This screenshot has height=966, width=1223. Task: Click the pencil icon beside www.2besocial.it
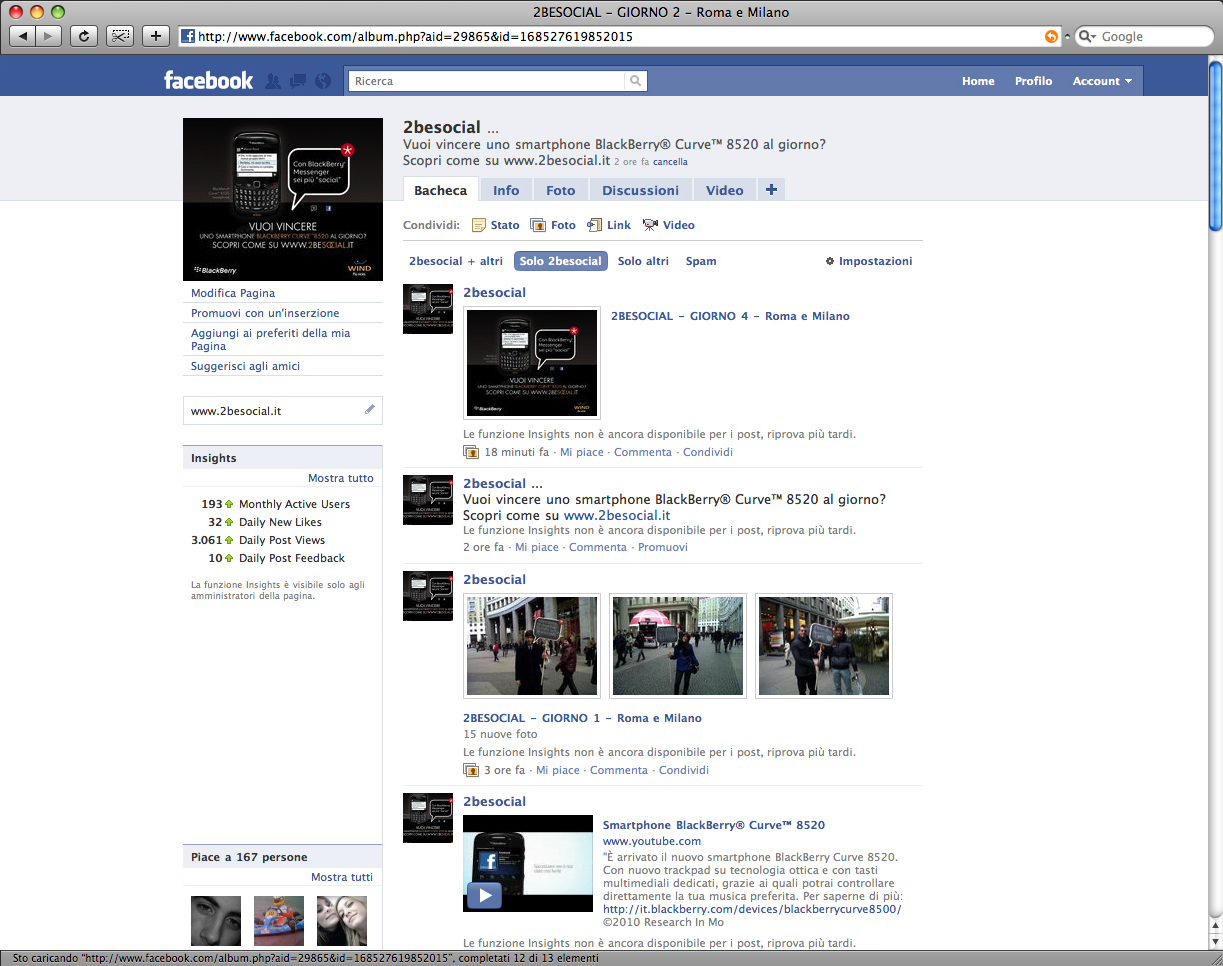point(370,409)
